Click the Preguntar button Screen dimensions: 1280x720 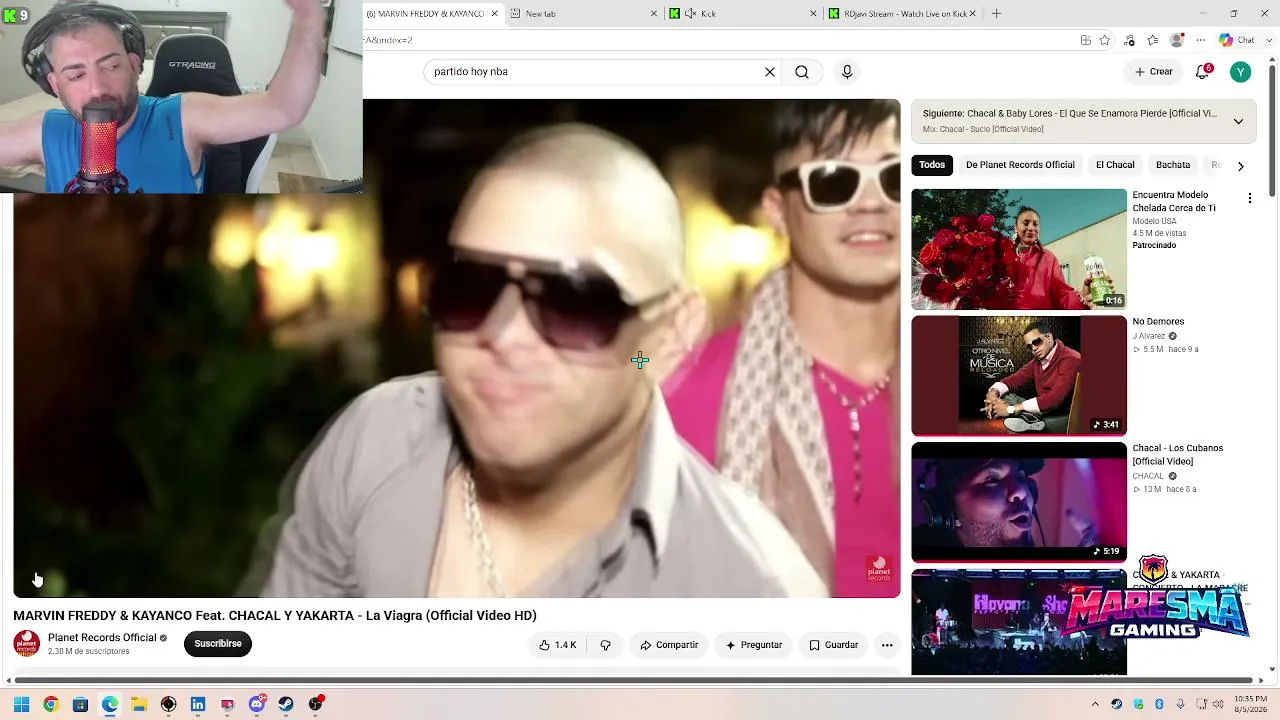pos(754,645)
